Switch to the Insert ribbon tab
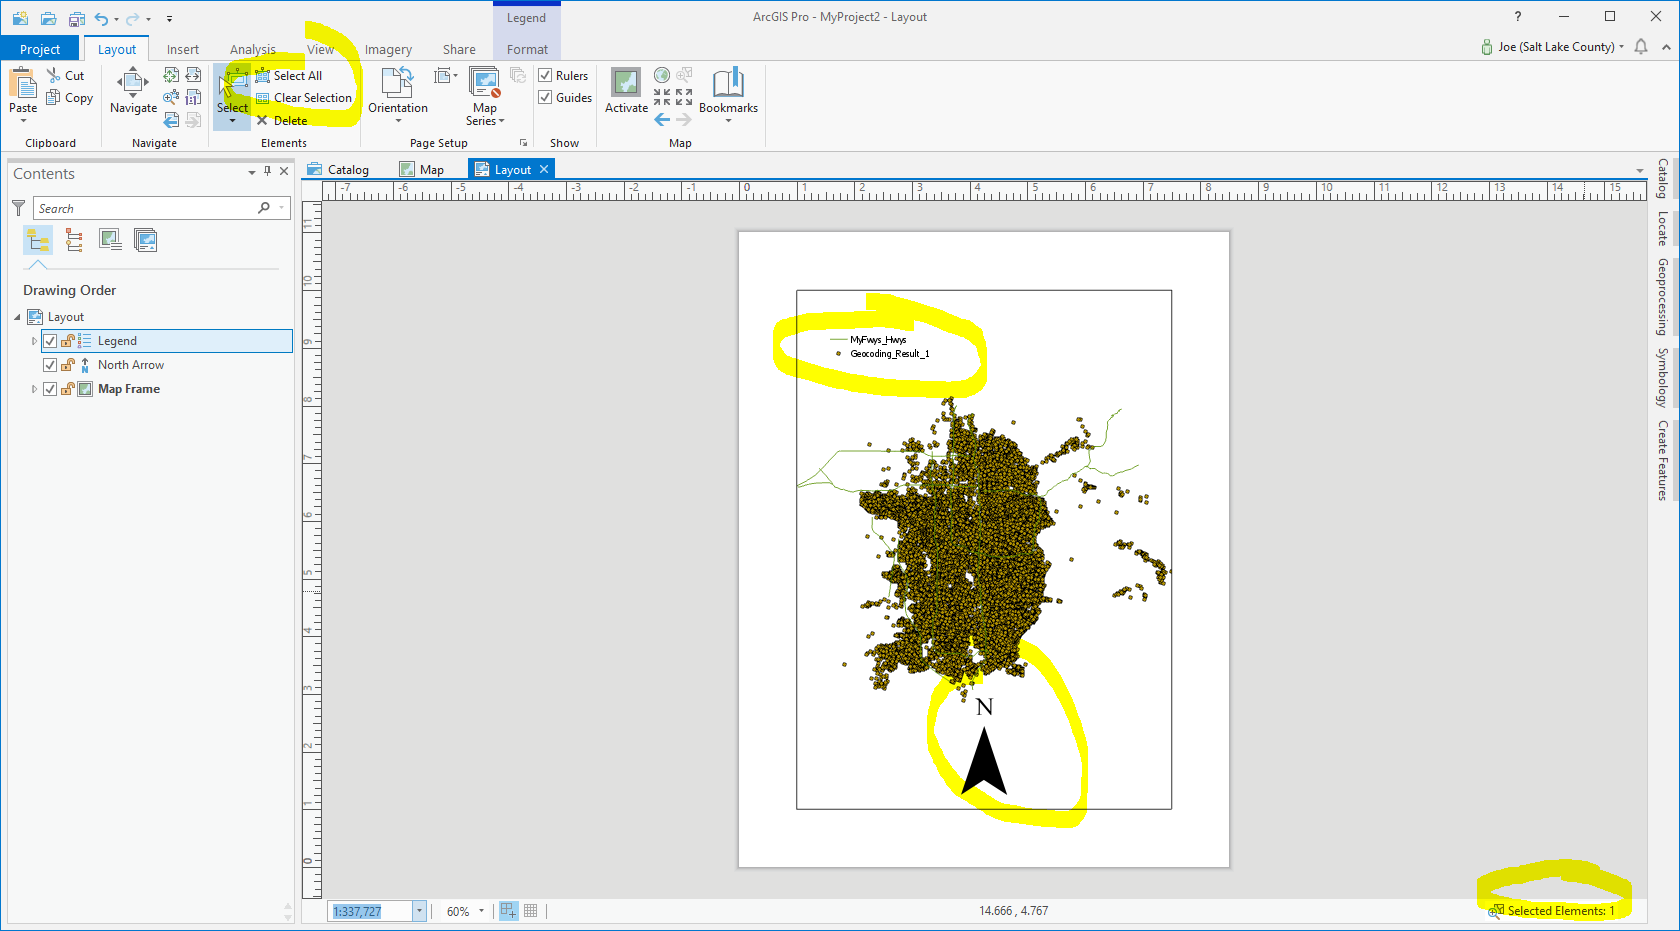Screen dimensions: 1680x931 pos(182,49)
